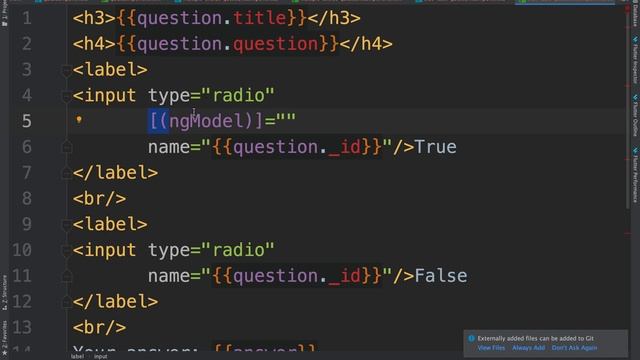Click the br tag on line 13
Viewport: 640px width, 360px height.
click(100, 328)
